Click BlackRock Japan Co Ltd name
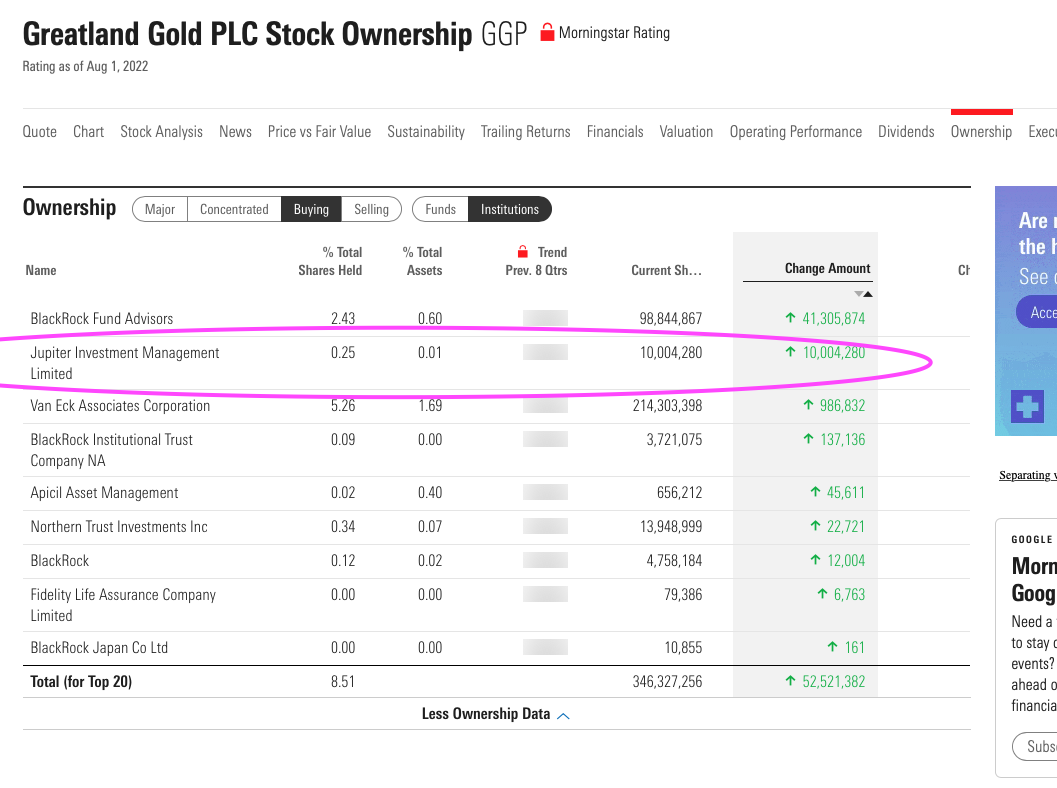This screenshot has width=1057, height=788. point(99,648)
